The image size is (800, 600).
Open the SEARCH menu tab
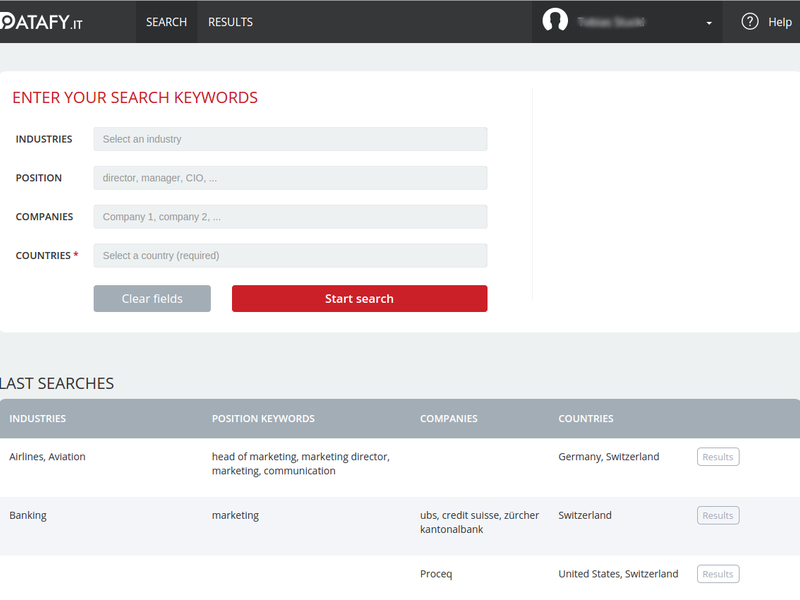click(x=166, y=22)
